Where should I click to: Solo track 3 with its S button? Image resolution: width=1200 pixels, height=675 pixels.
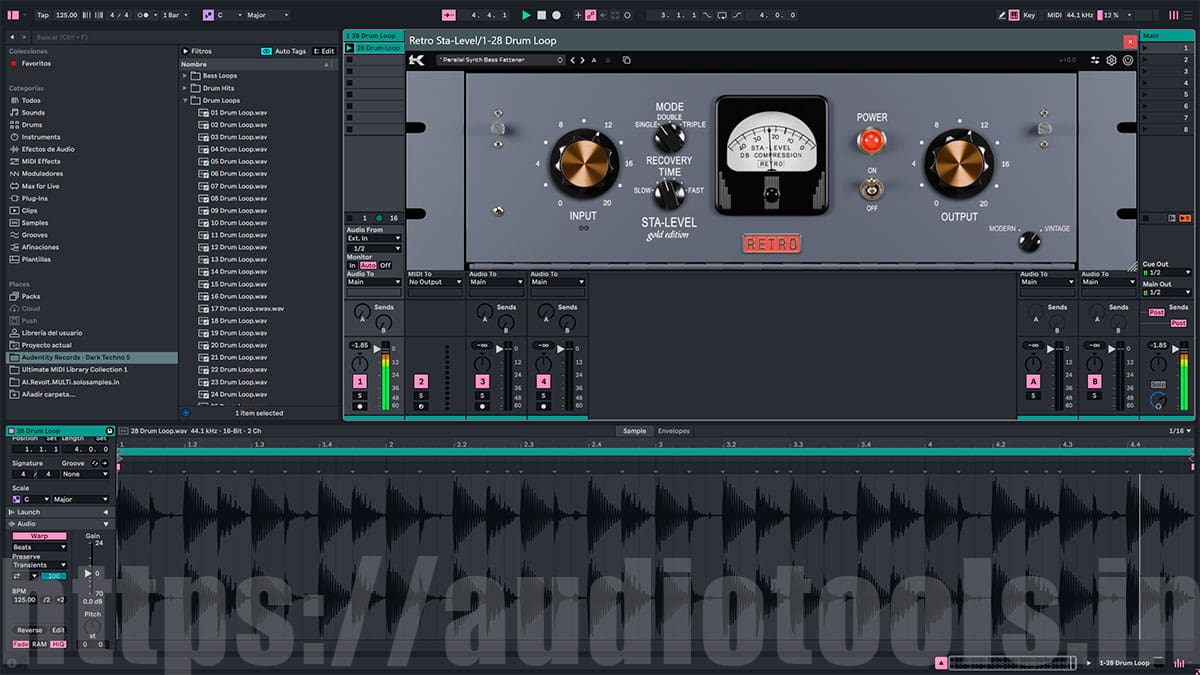tap(482, 395)
